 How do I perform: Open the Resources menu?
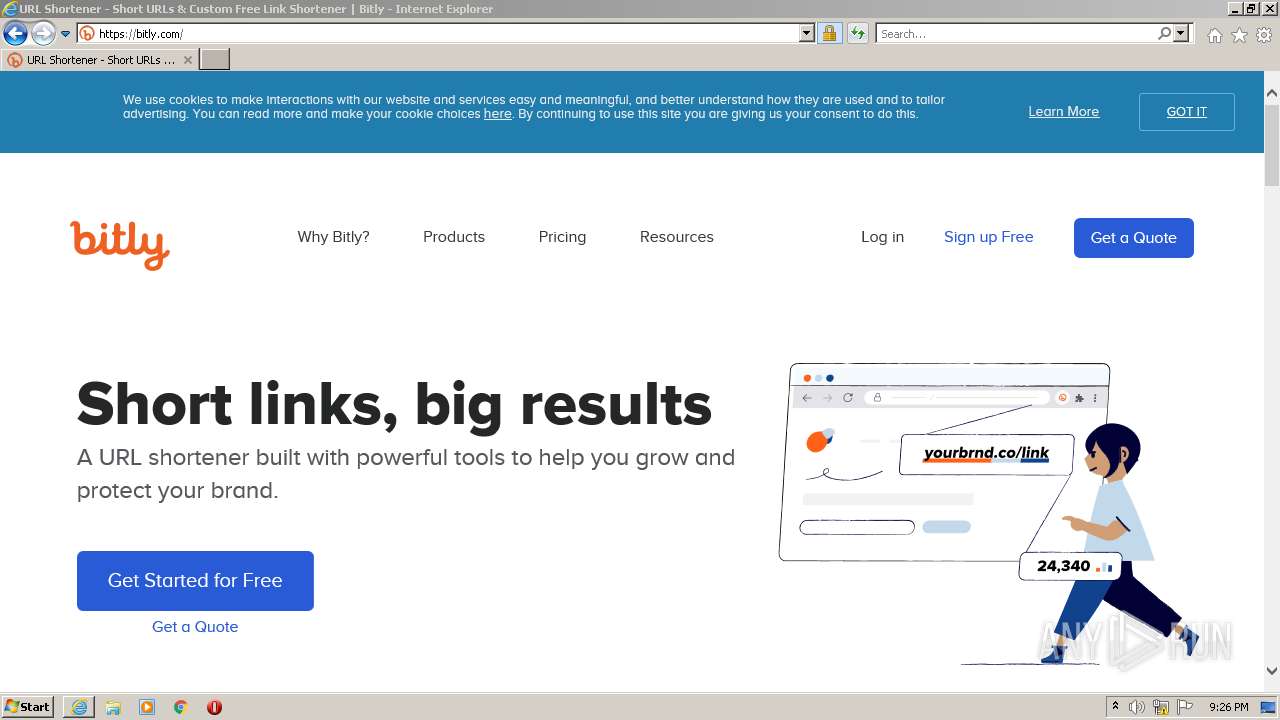point(677,237)
